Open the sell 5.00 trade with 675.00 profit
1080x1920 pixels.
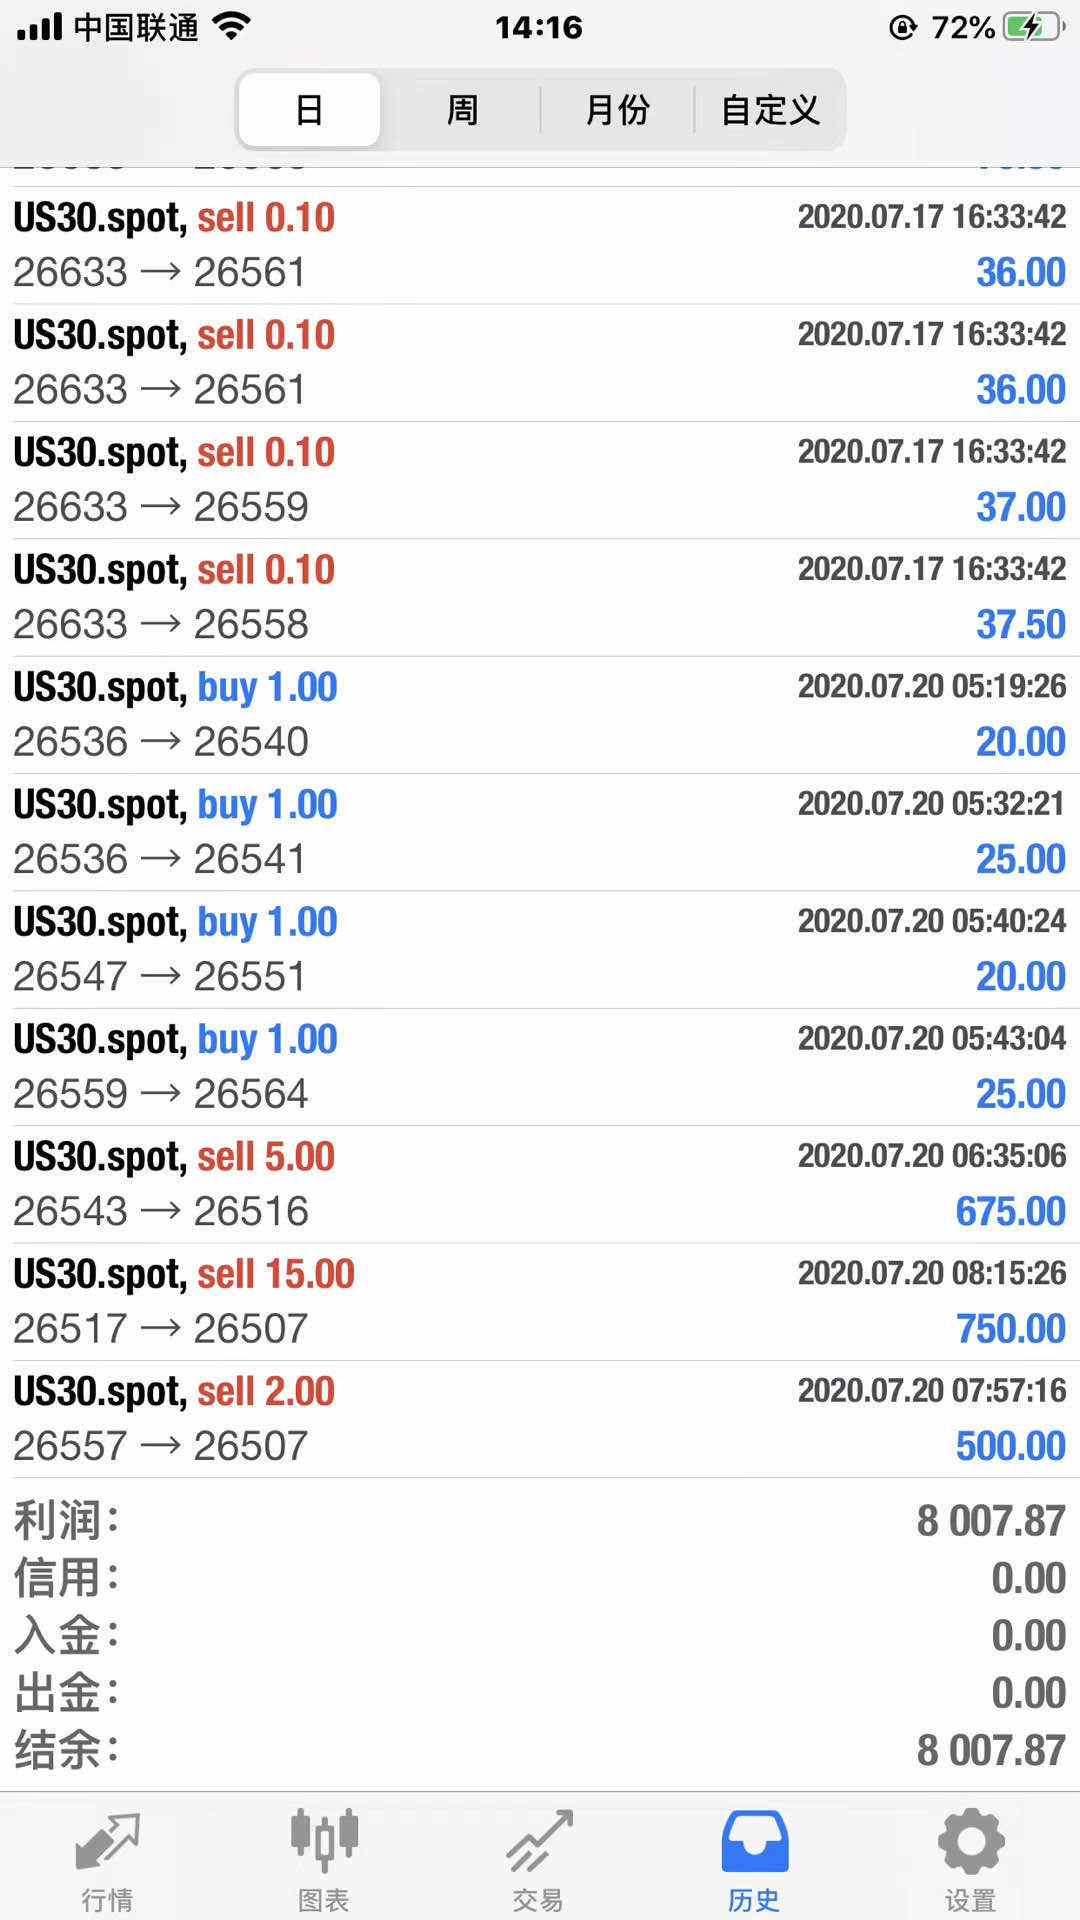[540, 1184]
